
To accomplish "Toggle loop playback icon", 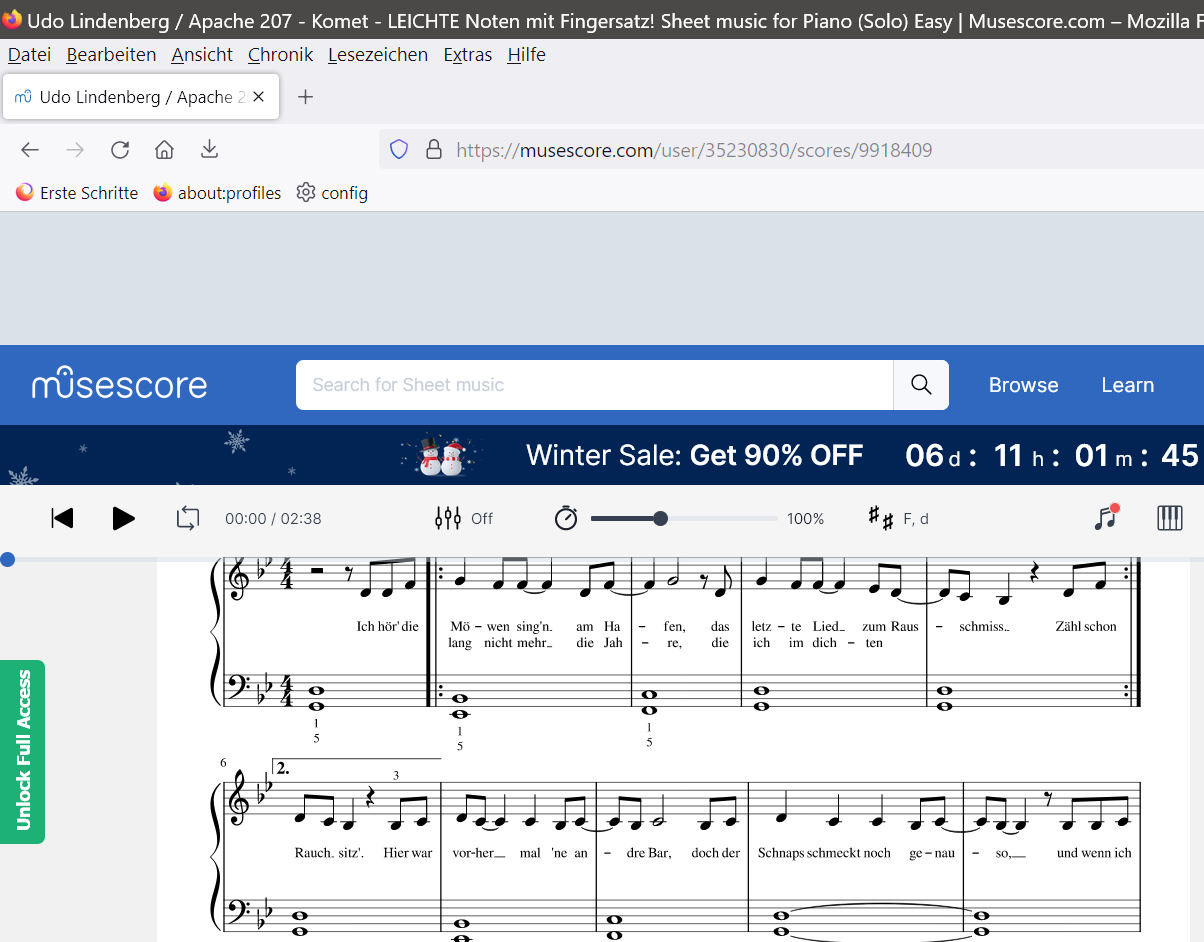I will pyautogui.click(x=188, y=518).
